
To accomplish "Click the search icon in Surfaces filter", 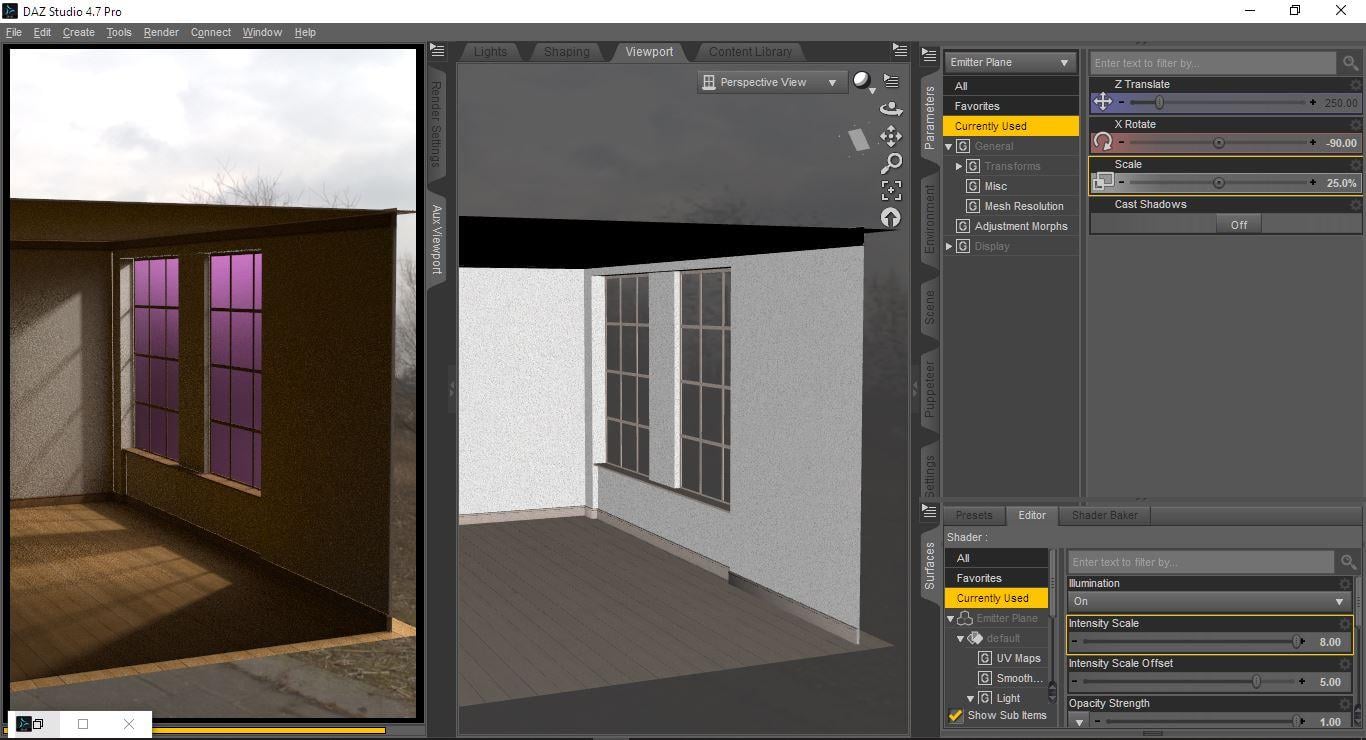I will pyautogui.click(x=1348, y=562).
